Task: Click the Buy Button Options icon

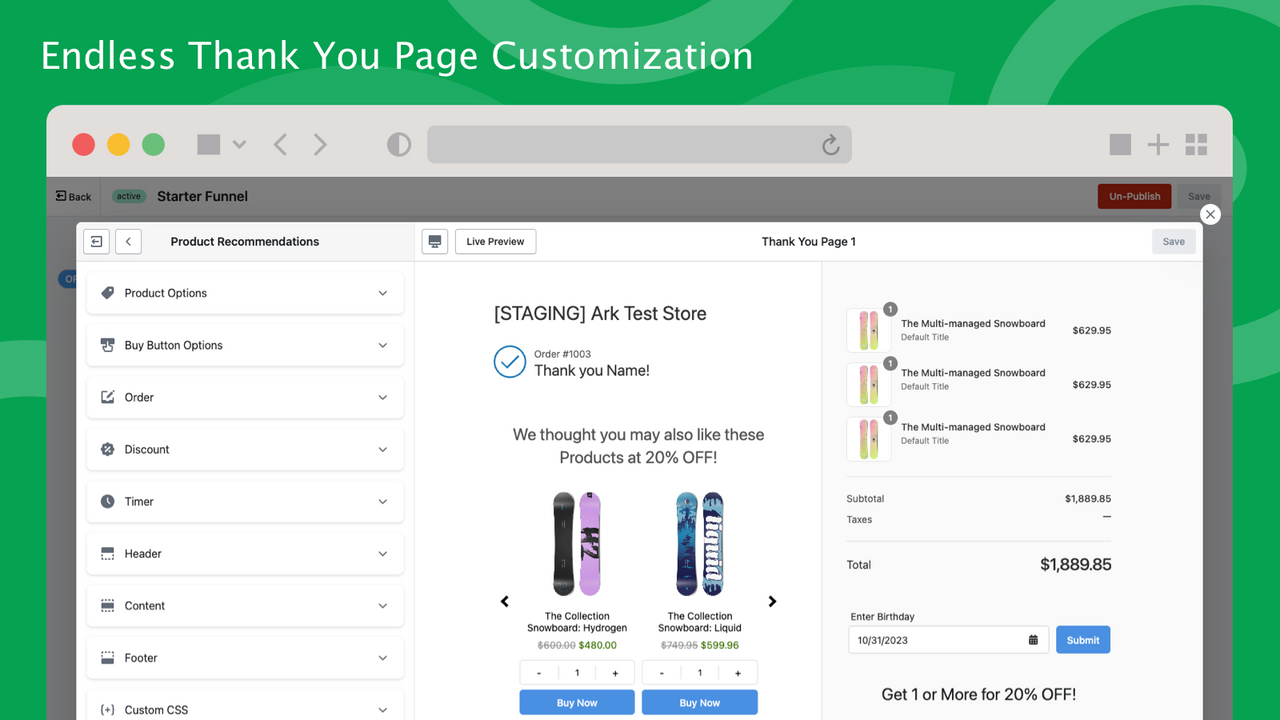Action: click(x=108, y=344)
